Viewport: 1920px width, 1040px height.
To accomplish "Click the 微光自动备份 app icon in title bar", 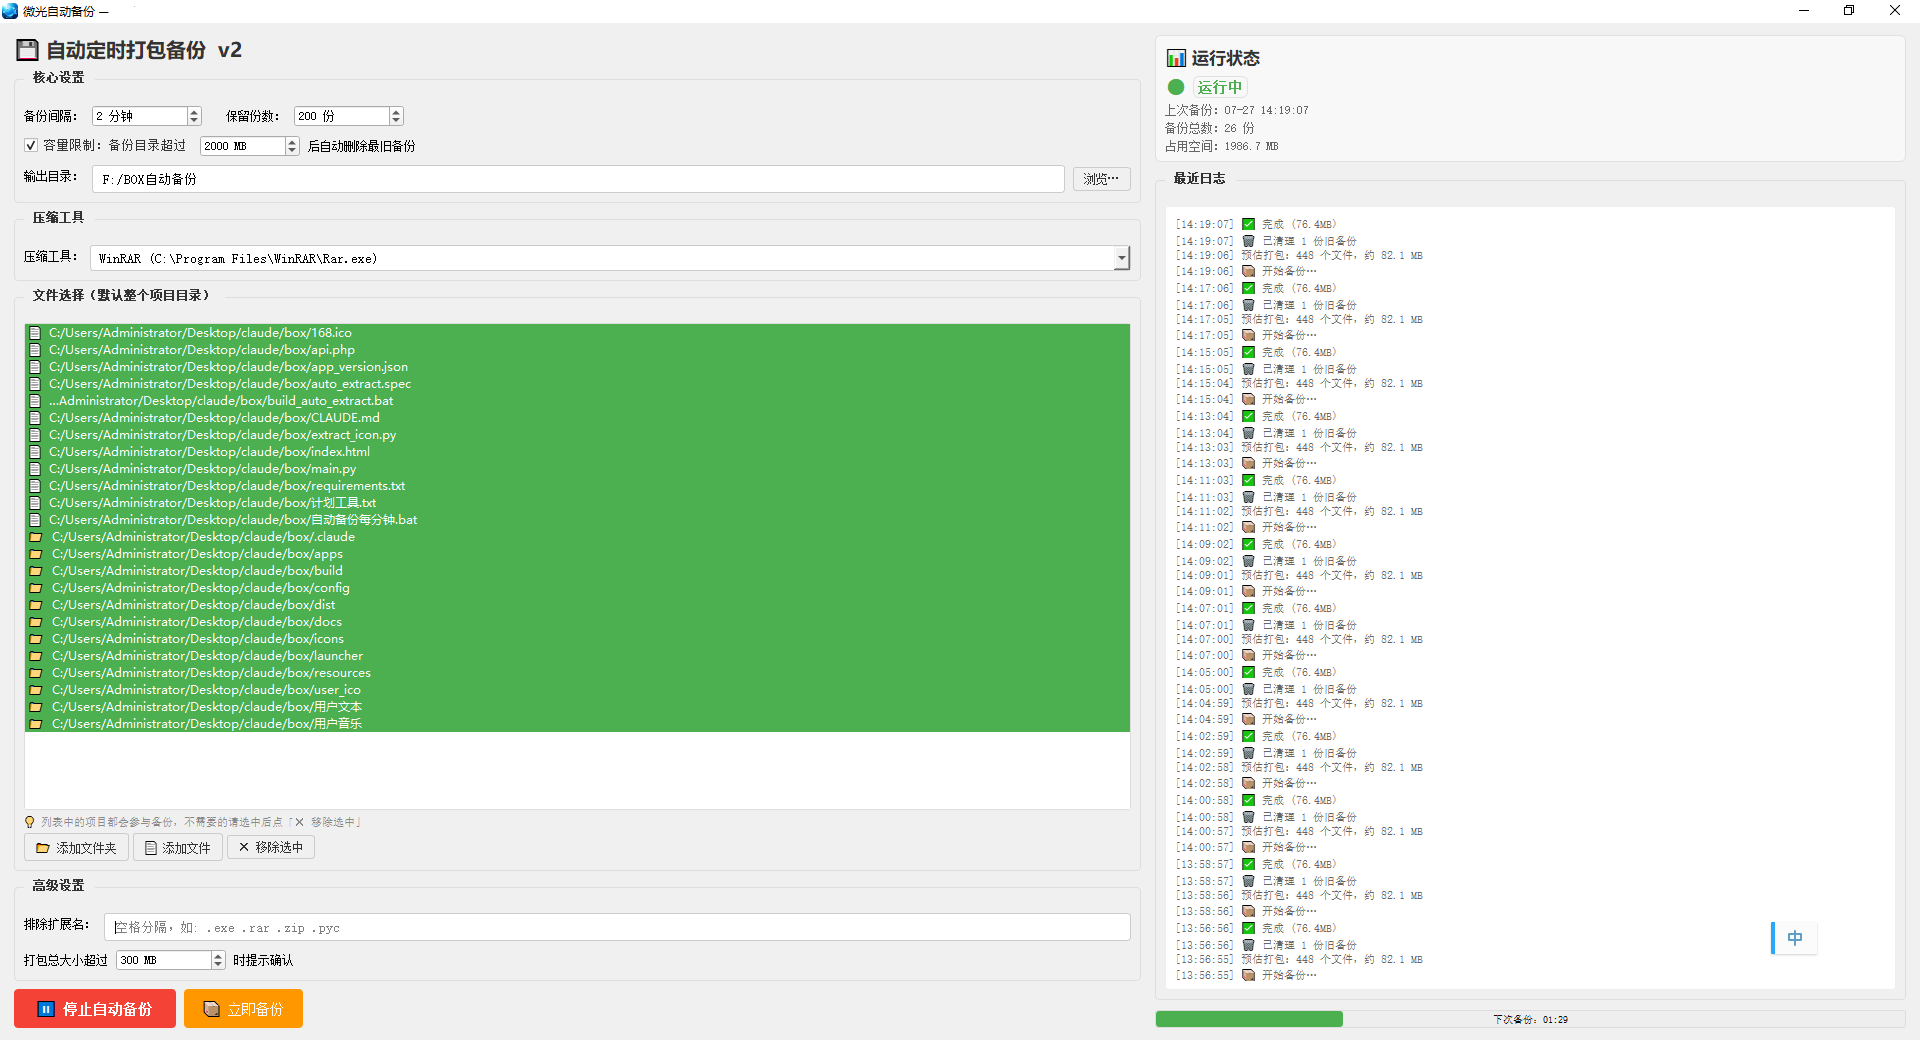I will click(x=10, y=11).
